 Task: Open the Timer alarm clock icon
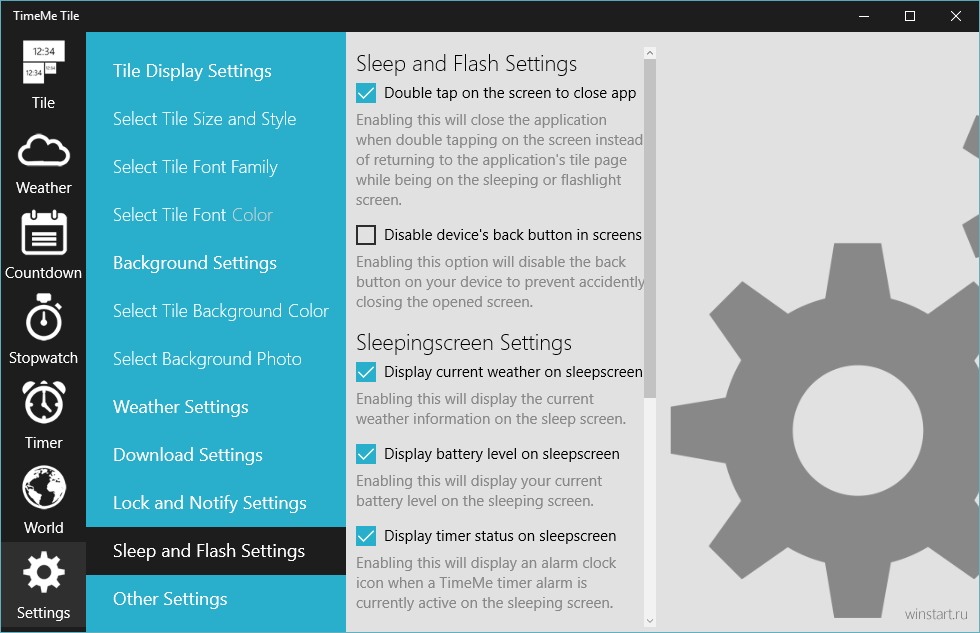pyautogui.click(x=43, y=402)
